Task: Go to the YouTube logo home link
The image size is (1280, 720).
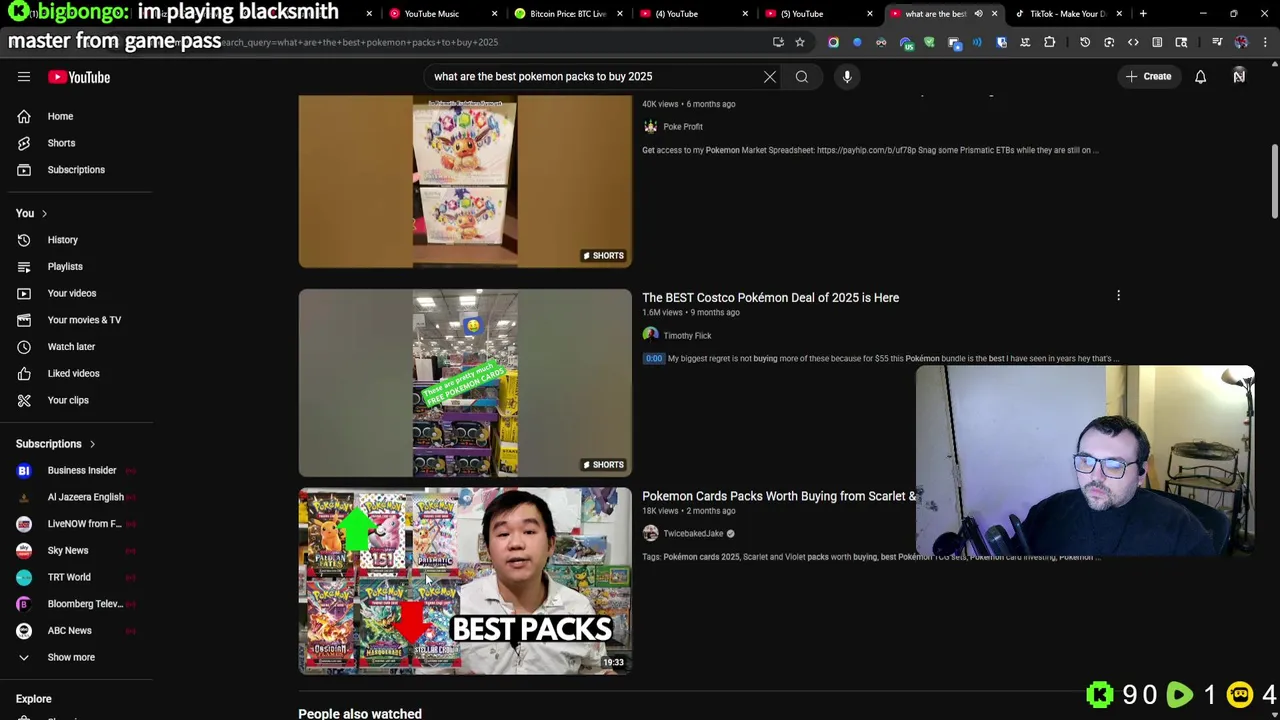Action: click(79, 77)
